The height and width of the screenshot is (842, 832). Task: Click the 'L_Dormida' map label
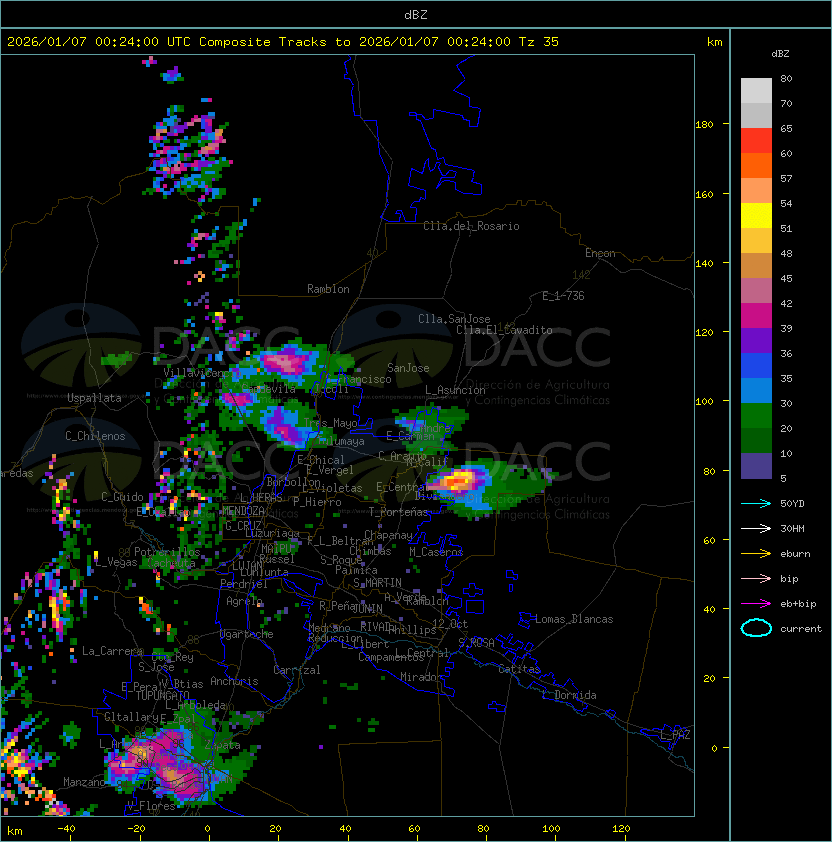[569, 695]
